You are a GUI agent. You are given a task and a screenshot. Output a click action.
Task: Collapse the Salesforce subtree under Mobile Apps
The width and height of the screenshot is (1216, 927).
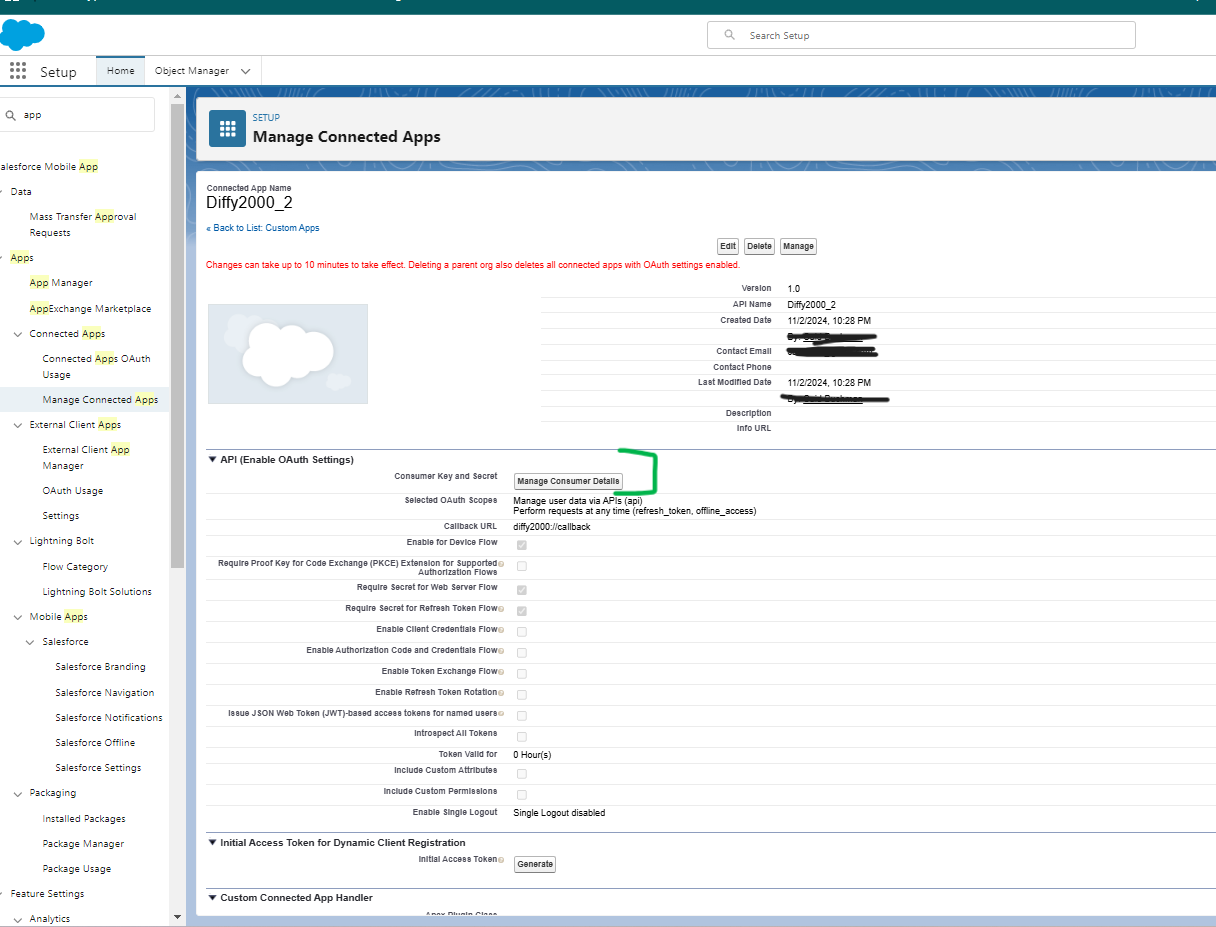tap(31, 642)
